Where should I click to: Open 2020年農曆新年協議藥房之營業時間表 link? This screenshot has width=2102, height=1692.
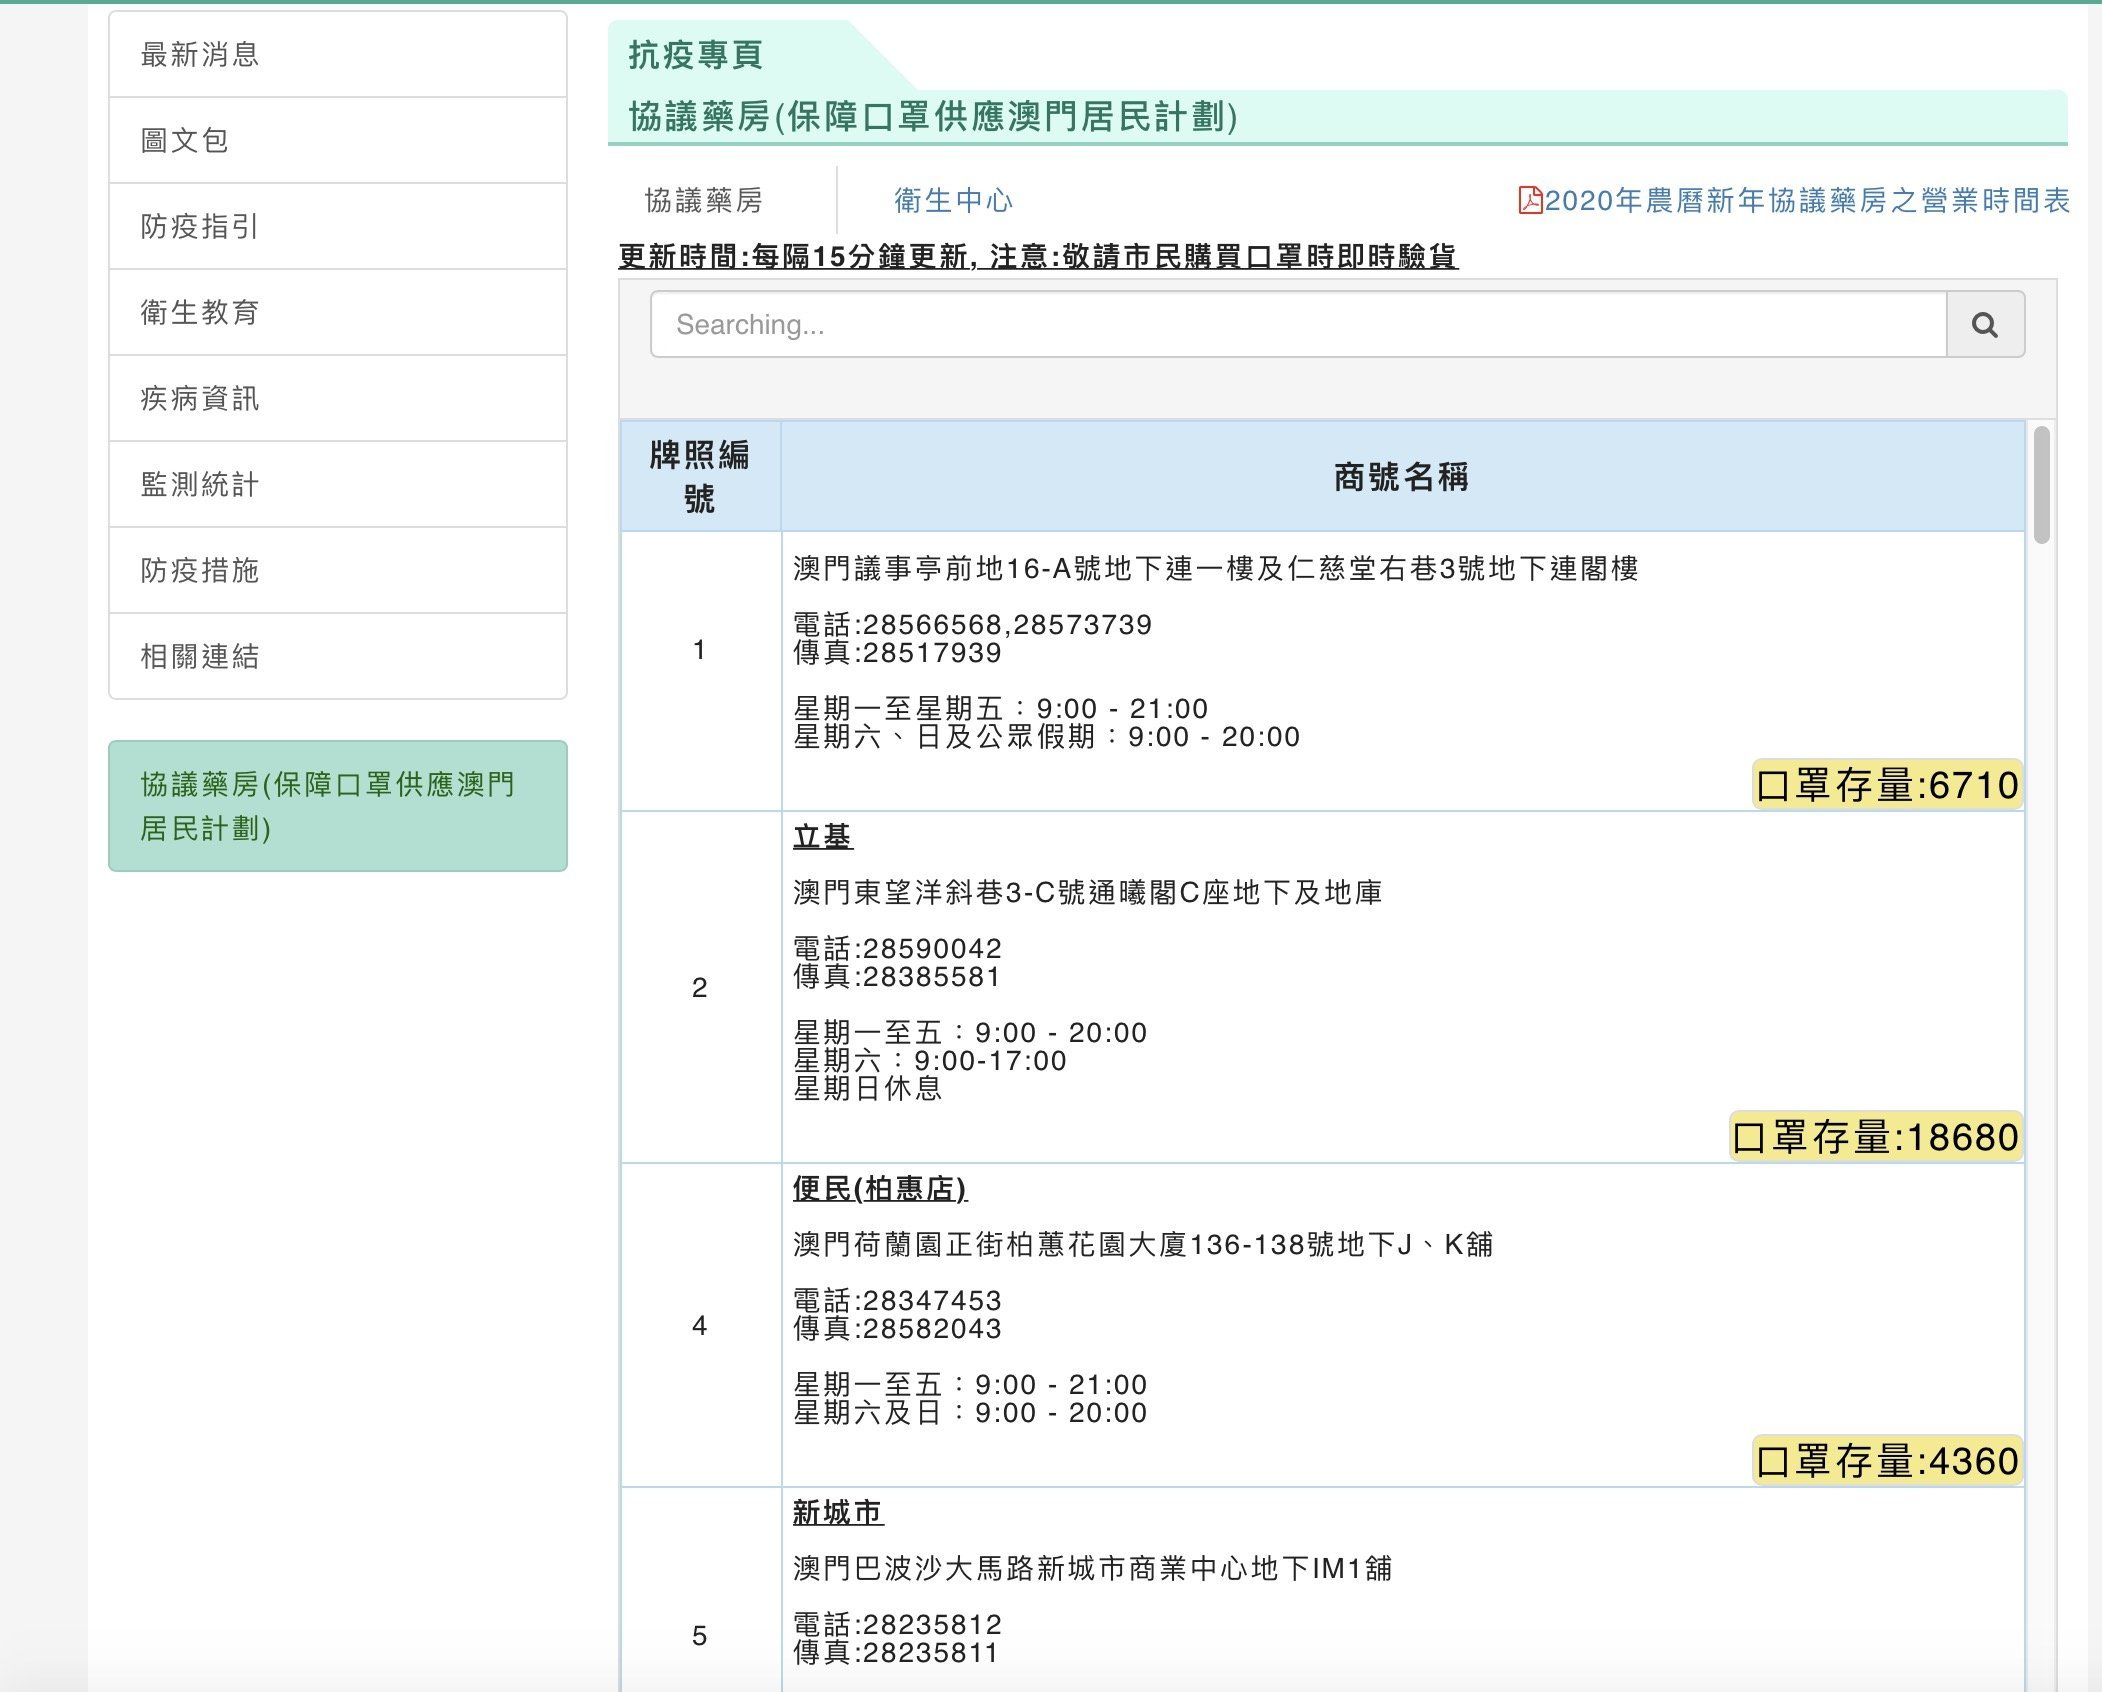pyautogui.click(x=1807, y=200)
